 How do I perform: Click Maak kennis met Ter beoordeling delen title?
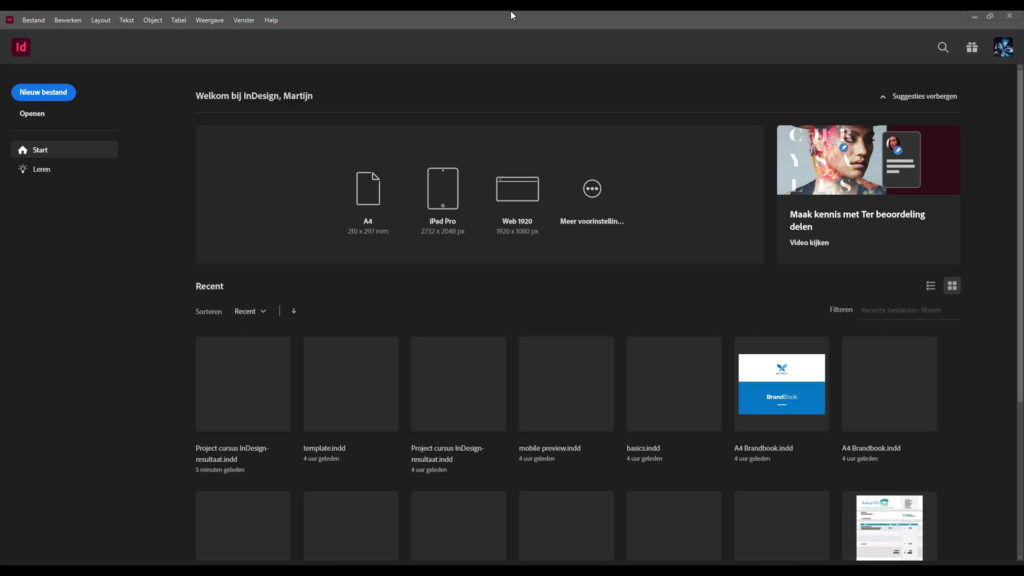(857, 220)
